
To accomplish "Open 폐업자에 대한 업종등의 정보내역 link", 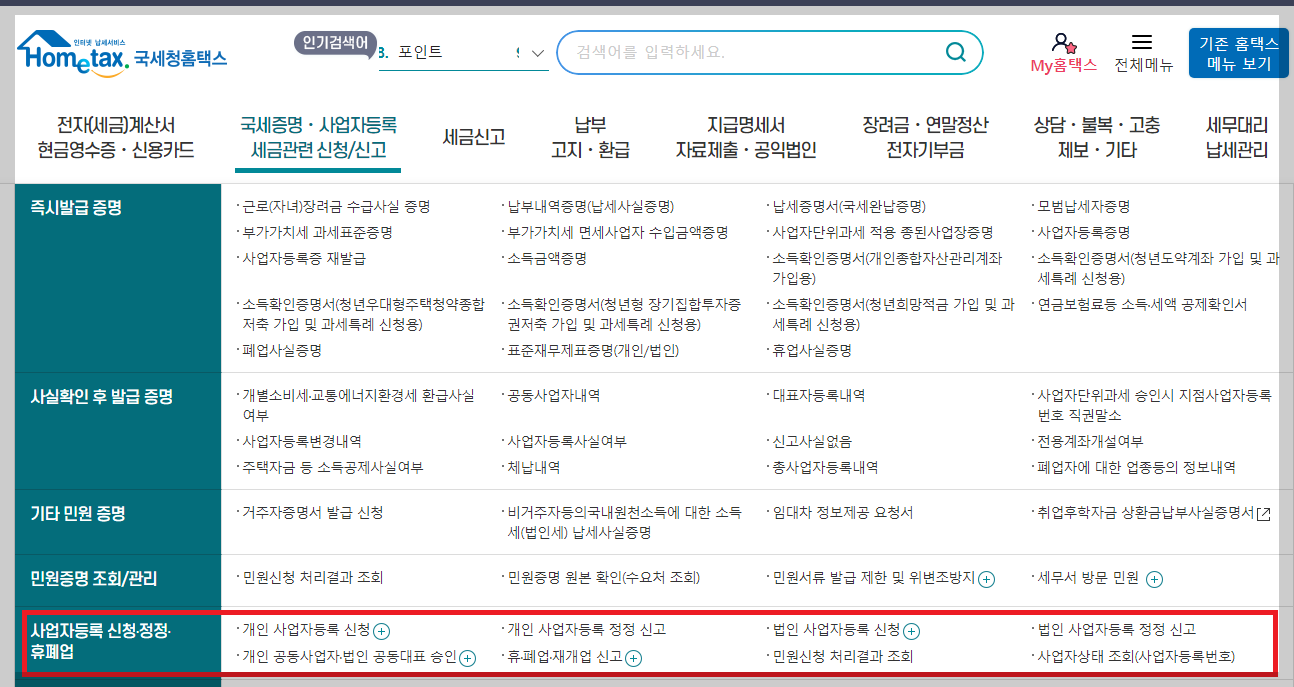I will tap(1136, 467).
